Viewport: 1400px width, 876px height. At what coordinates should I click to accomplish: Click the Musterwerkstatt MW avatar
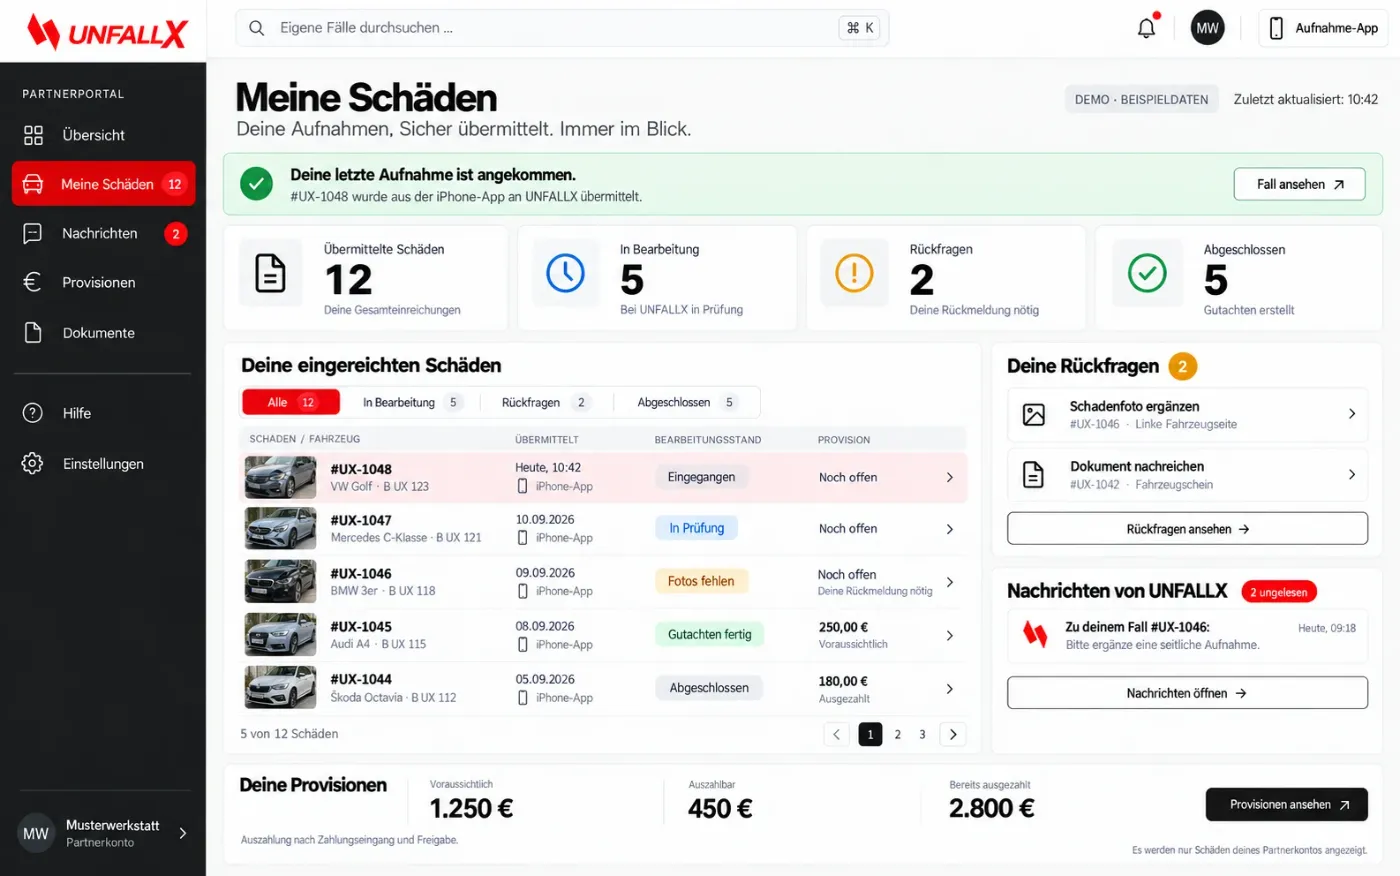[36, 833]
